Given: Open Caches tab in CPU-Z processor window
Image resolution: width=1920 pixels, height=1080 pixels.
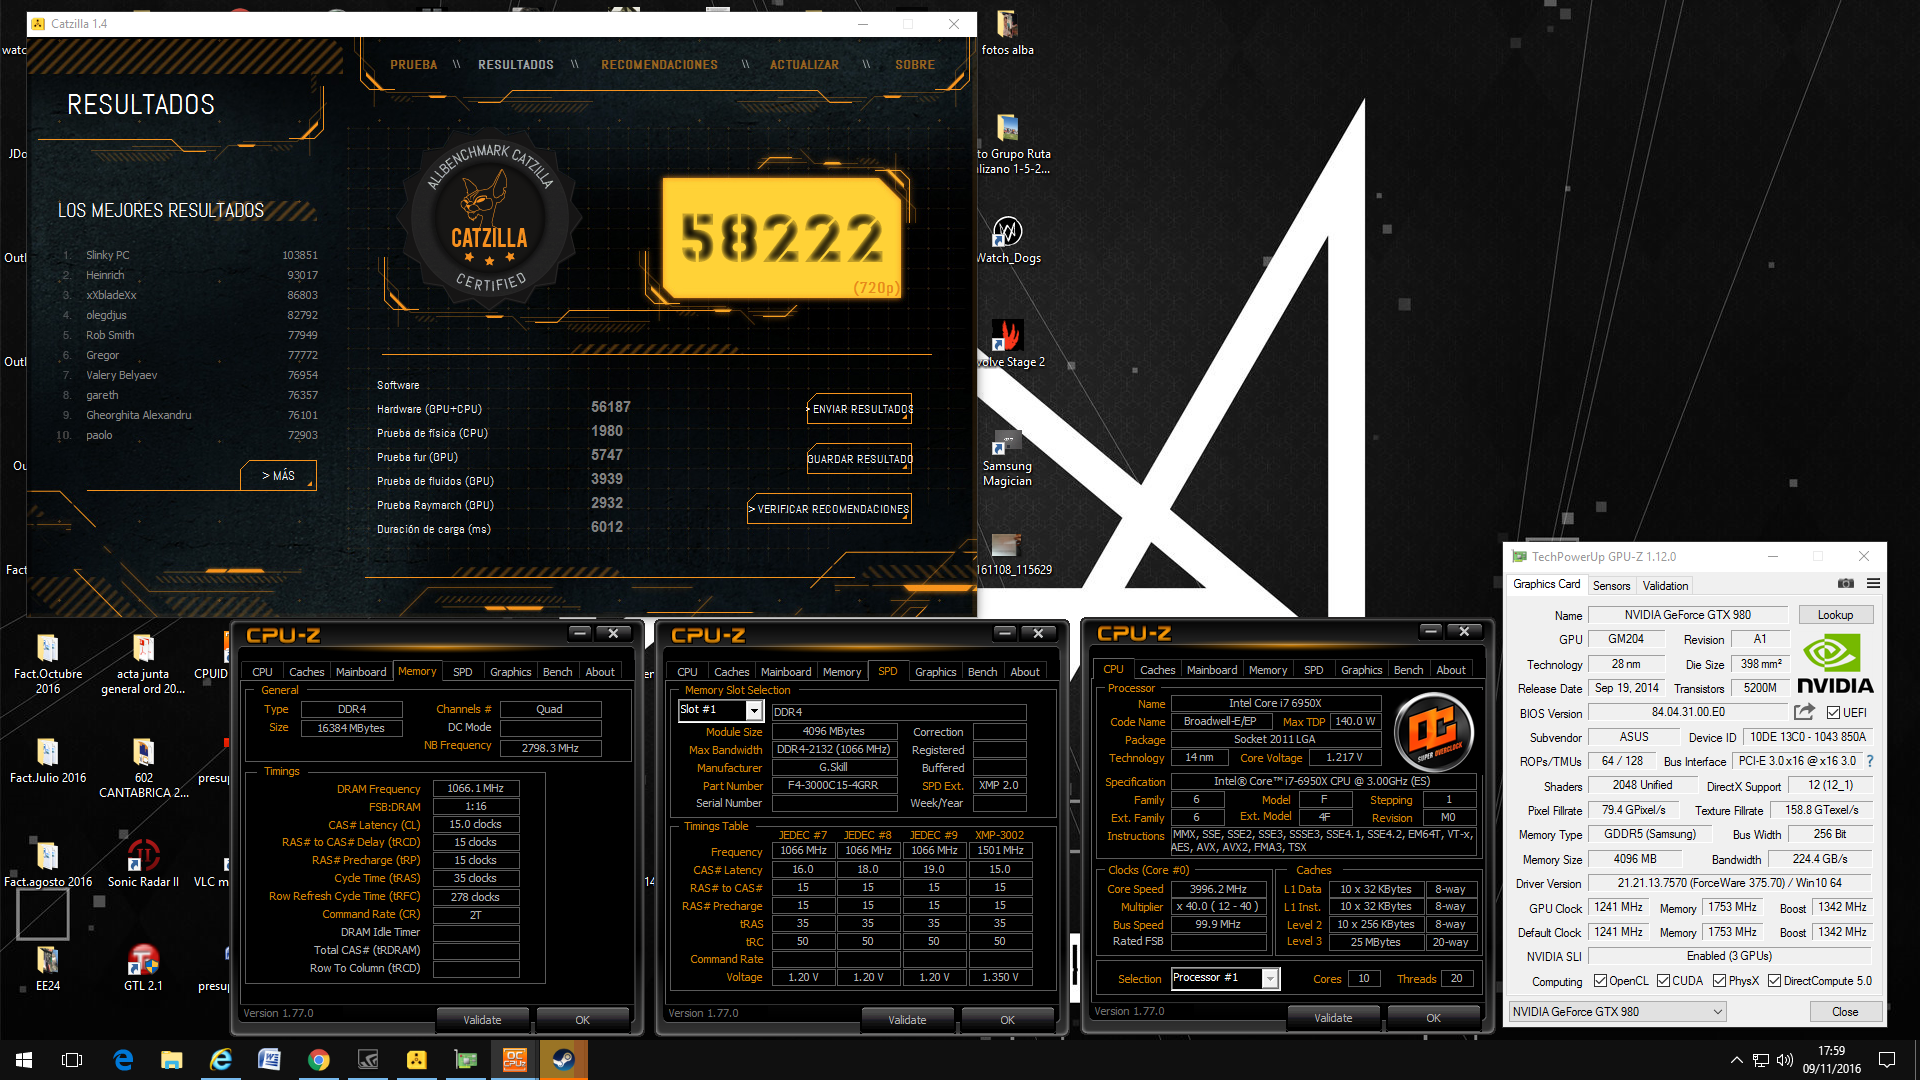Looking at the screenshot, I should click(1157, 670).
